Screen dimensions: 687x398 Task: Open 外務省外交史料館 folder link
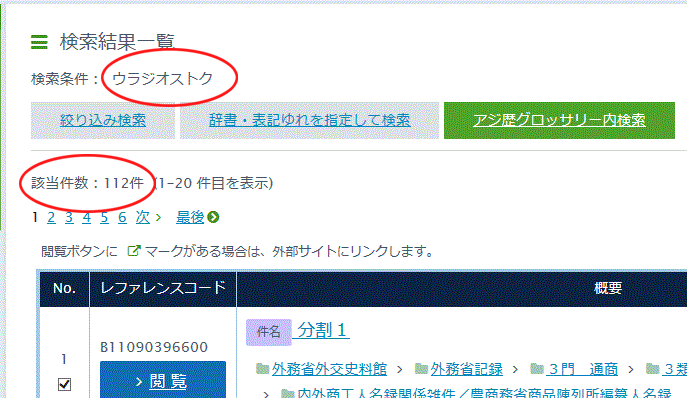coord(329,369)
